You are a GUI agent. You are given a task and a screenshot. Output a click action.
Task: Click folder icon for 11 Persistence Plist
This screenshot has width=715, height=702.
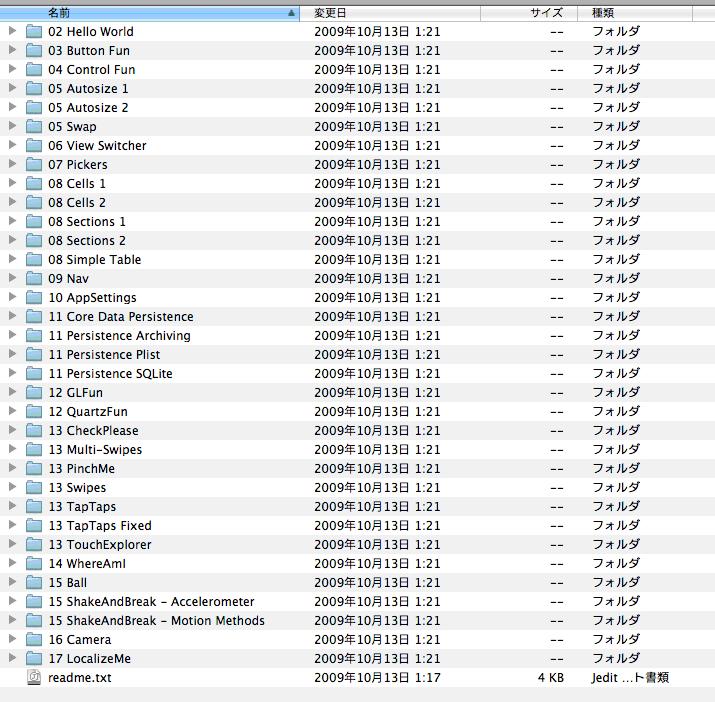(x=34, y=354)
